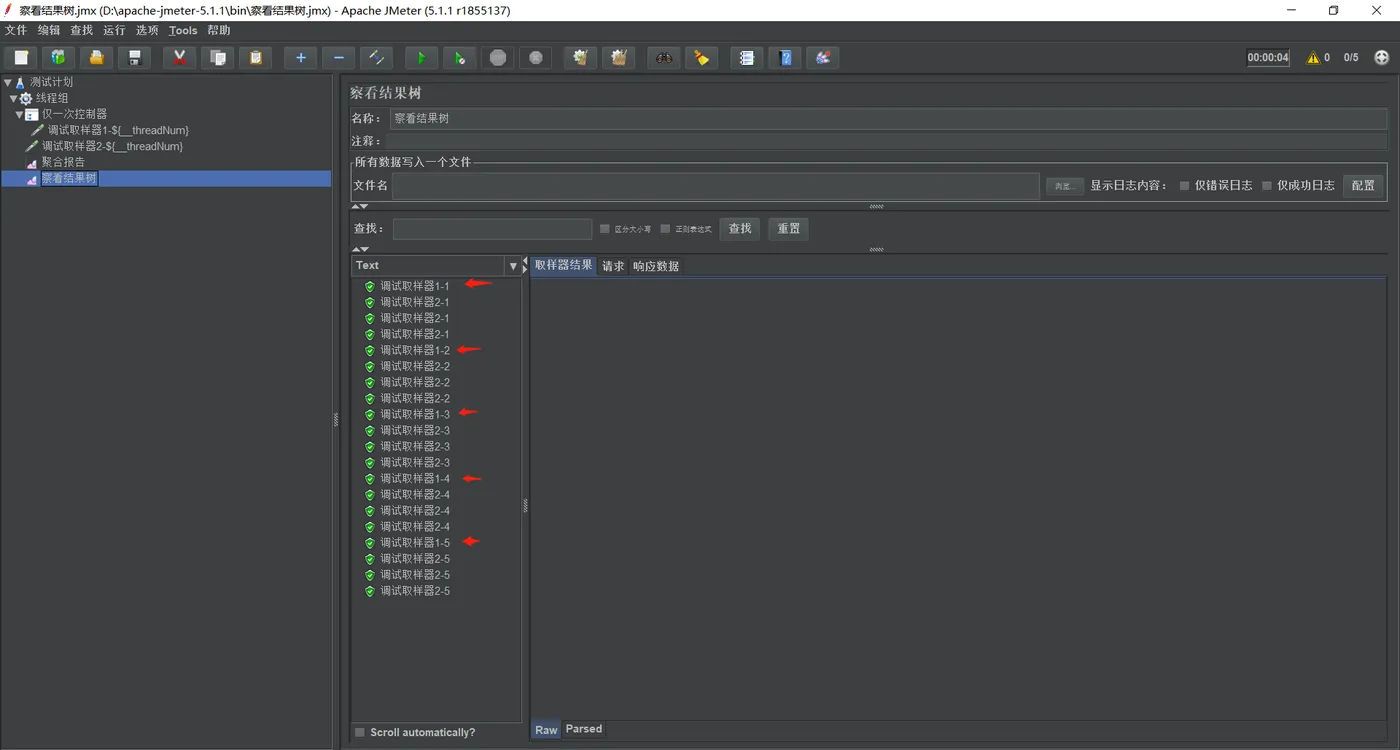Collapse the 线程组 tree node arrow
Screen dimensions: 1400x750
[14, 98]
